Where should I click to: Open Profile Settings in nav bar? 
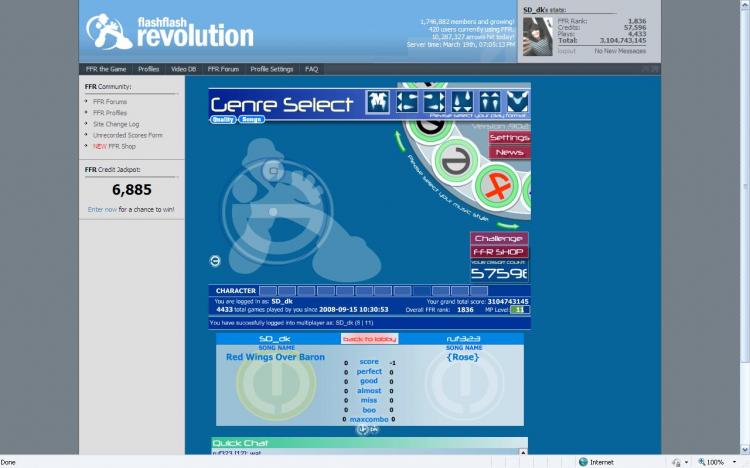272,69
